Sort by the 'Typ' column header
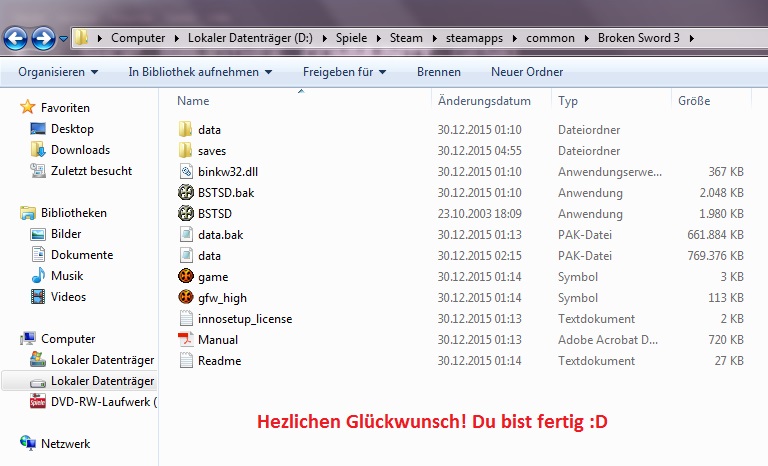This screenshot has height=466, width=768. tap(568, 101)
